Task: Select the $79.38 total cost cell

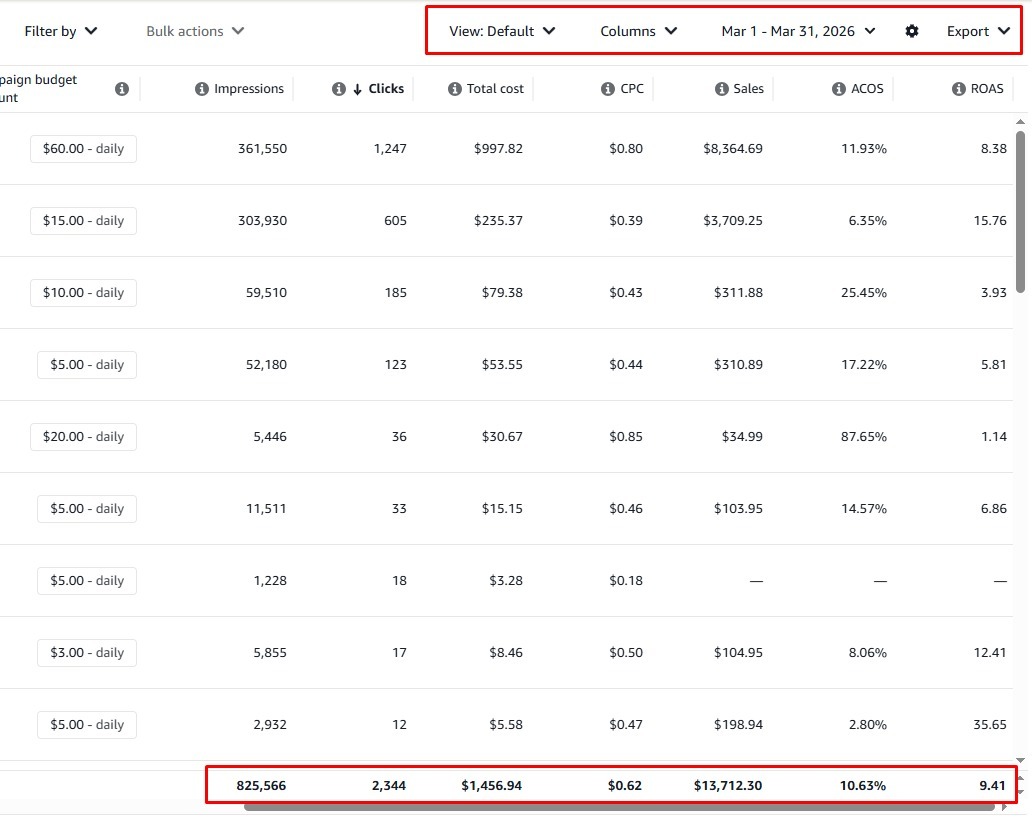Action: click(x=502, y=293)
